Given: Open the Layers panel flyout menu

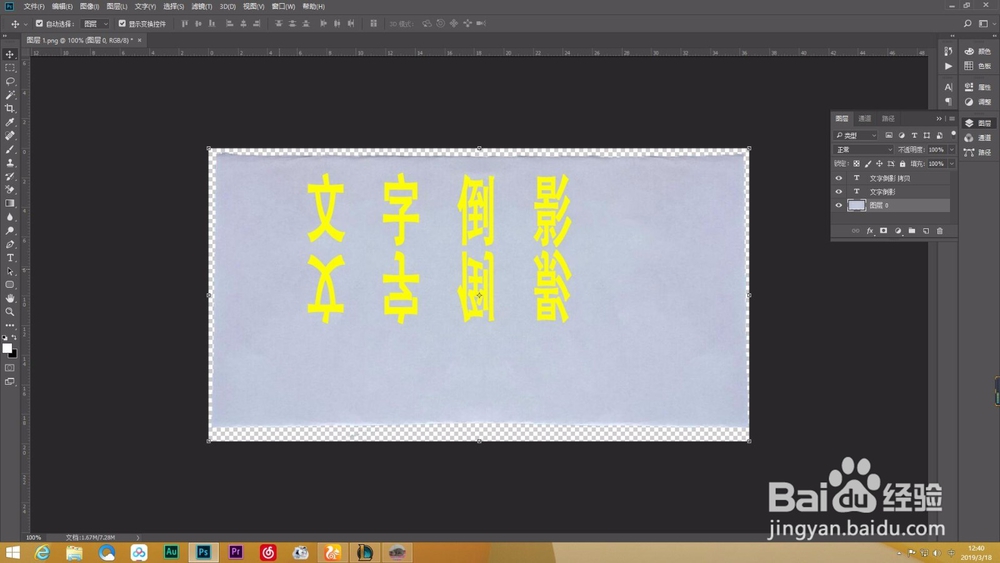Looking at the screenshot, I should pyautogui.click(x=952, y=119).
